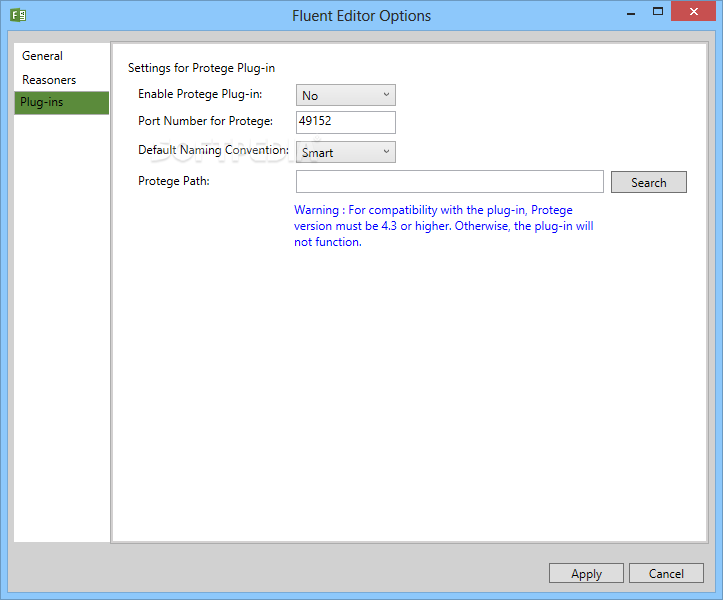
Task: Click the blue compatibility warning text
Action: tap(444, 226)
